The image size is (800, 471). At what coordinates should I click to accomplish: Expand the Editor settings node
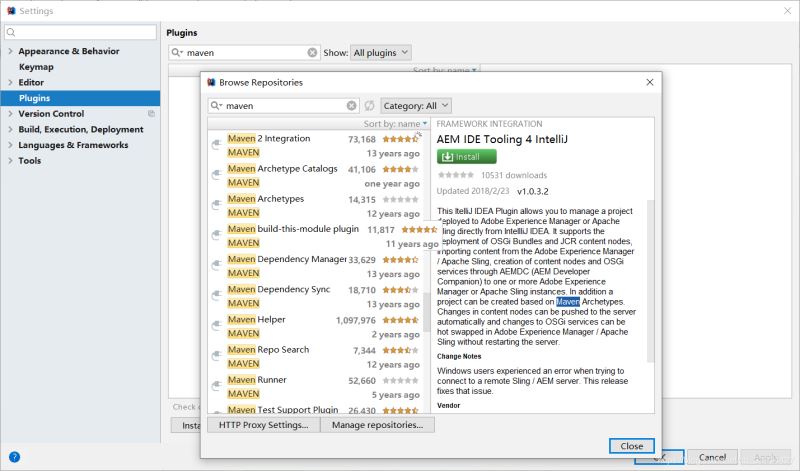[10, 82]
